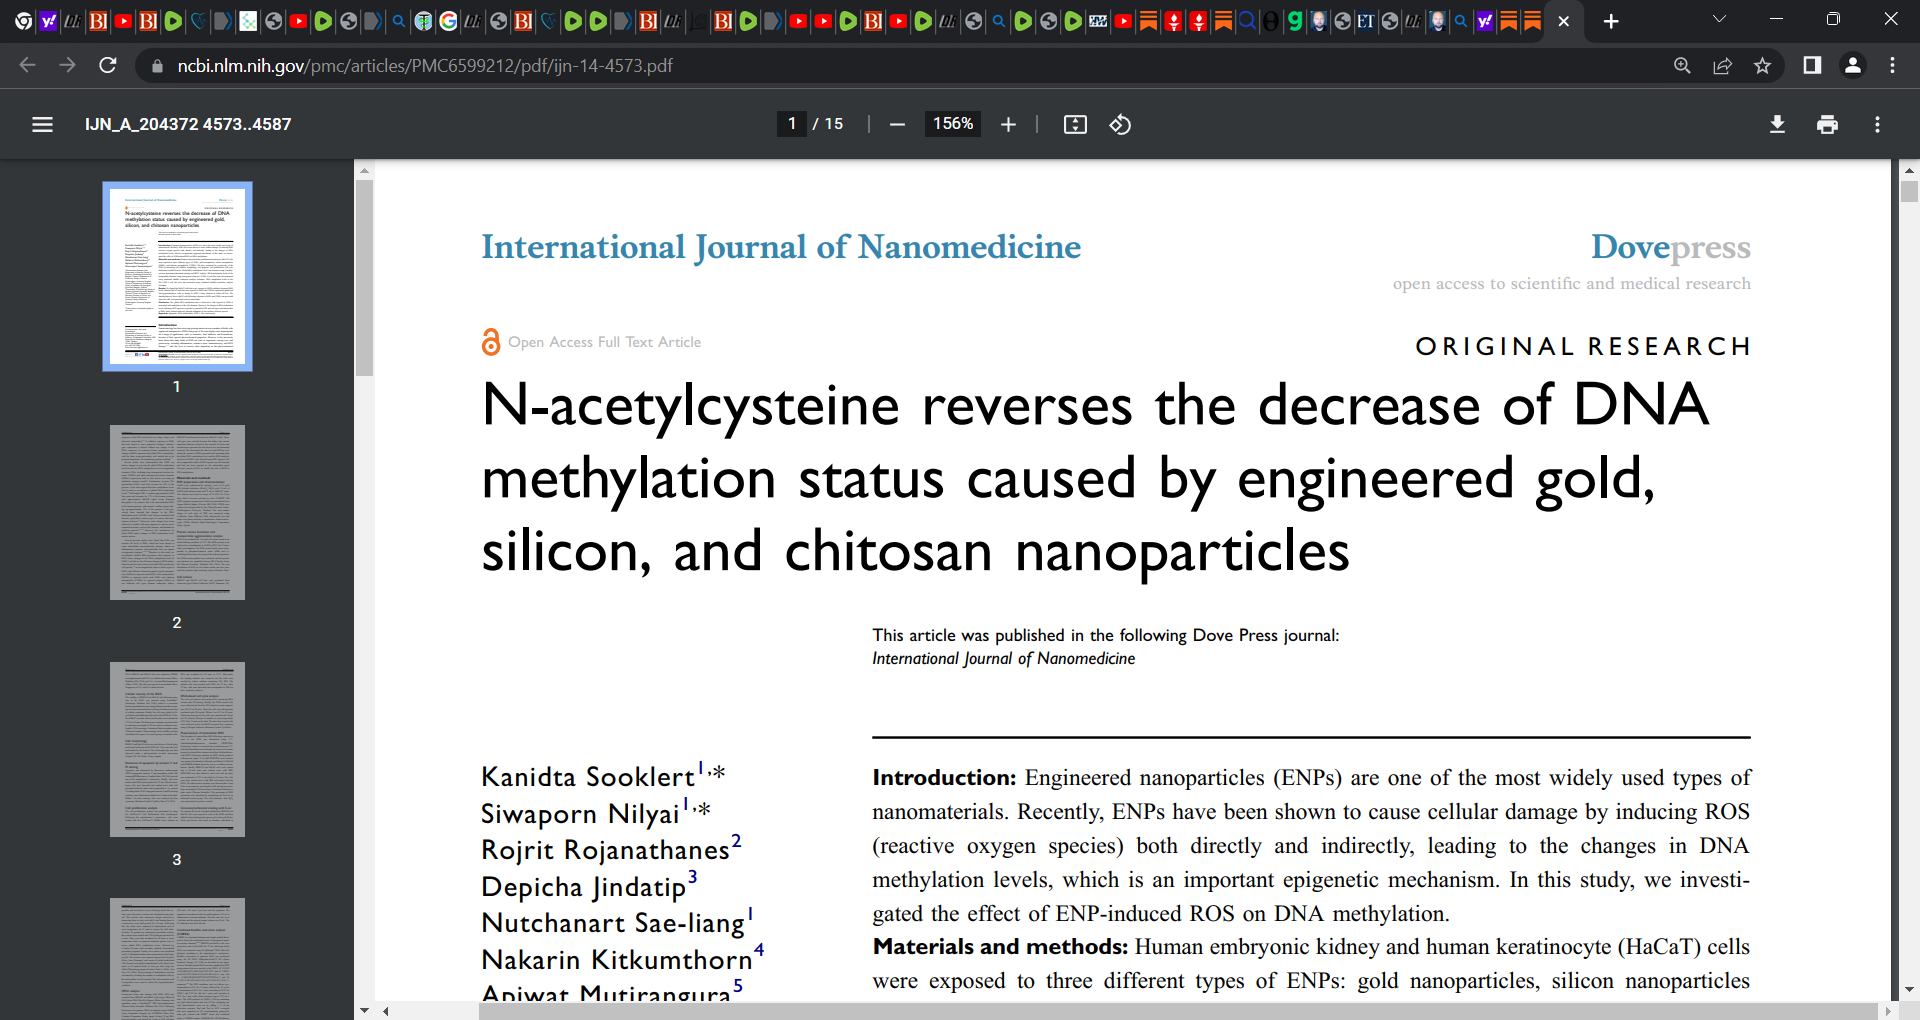The width and height of the screenshot is (1920, 1020).
Task: Switch to the ET tab
Action: coord(1365,21)
